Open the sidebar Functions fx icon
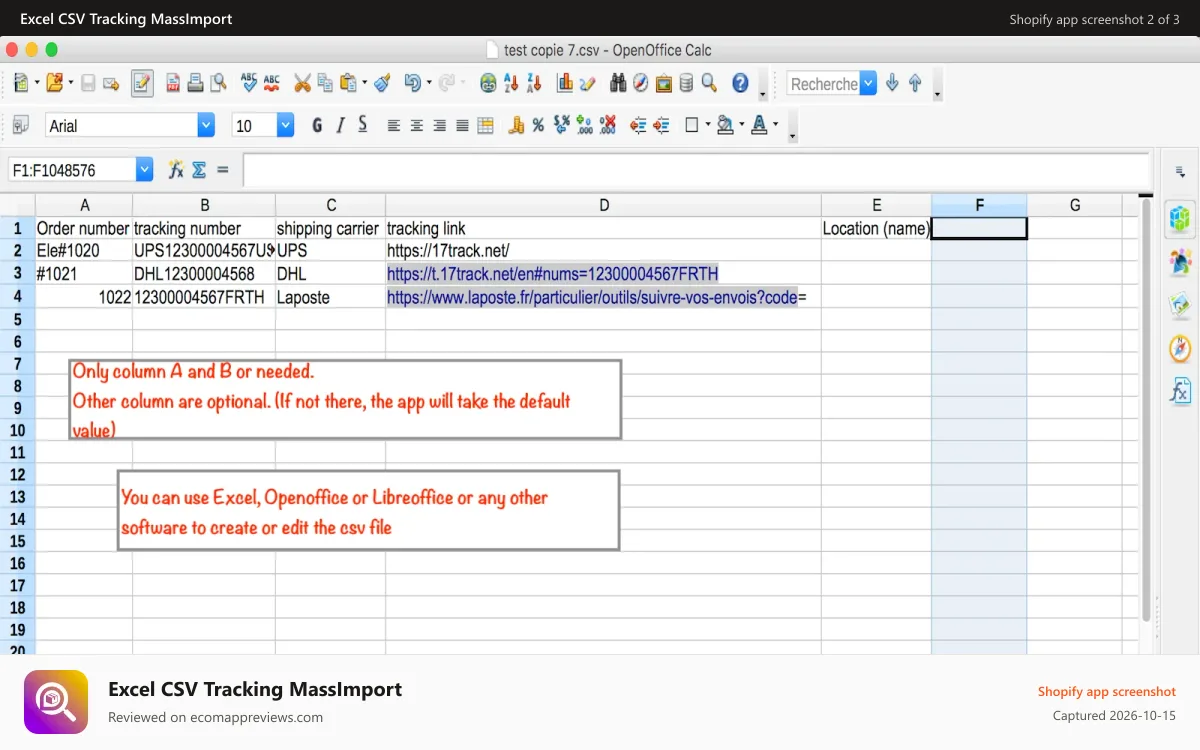1200x750 pixels. tap(1181, 390)
